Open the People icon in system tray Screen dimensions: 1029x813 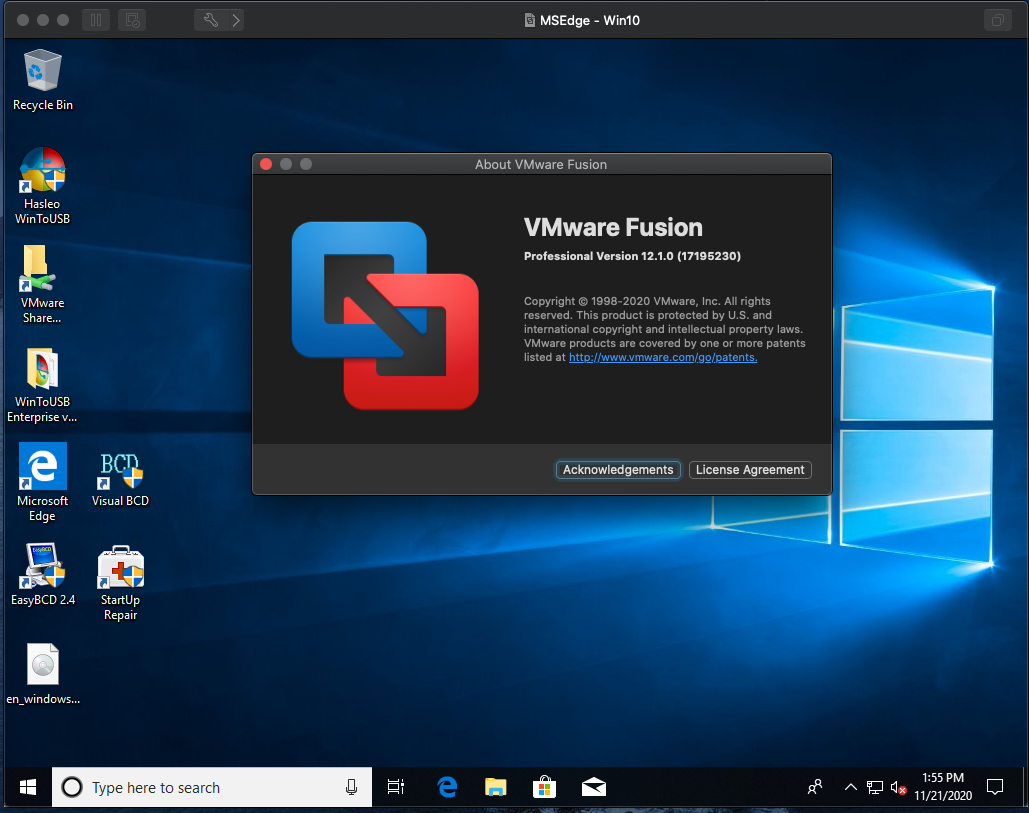[x=815, y=787]
